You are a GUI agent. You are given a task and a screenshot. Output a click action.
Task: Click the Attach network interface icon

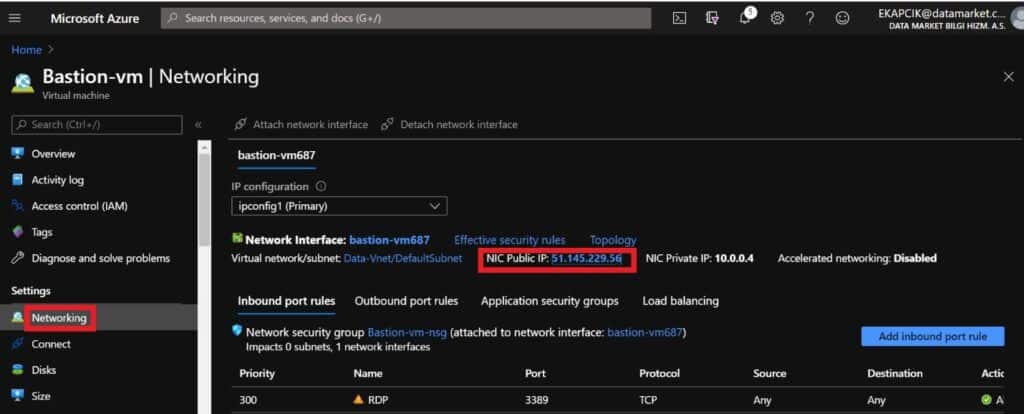click(240, 124)
